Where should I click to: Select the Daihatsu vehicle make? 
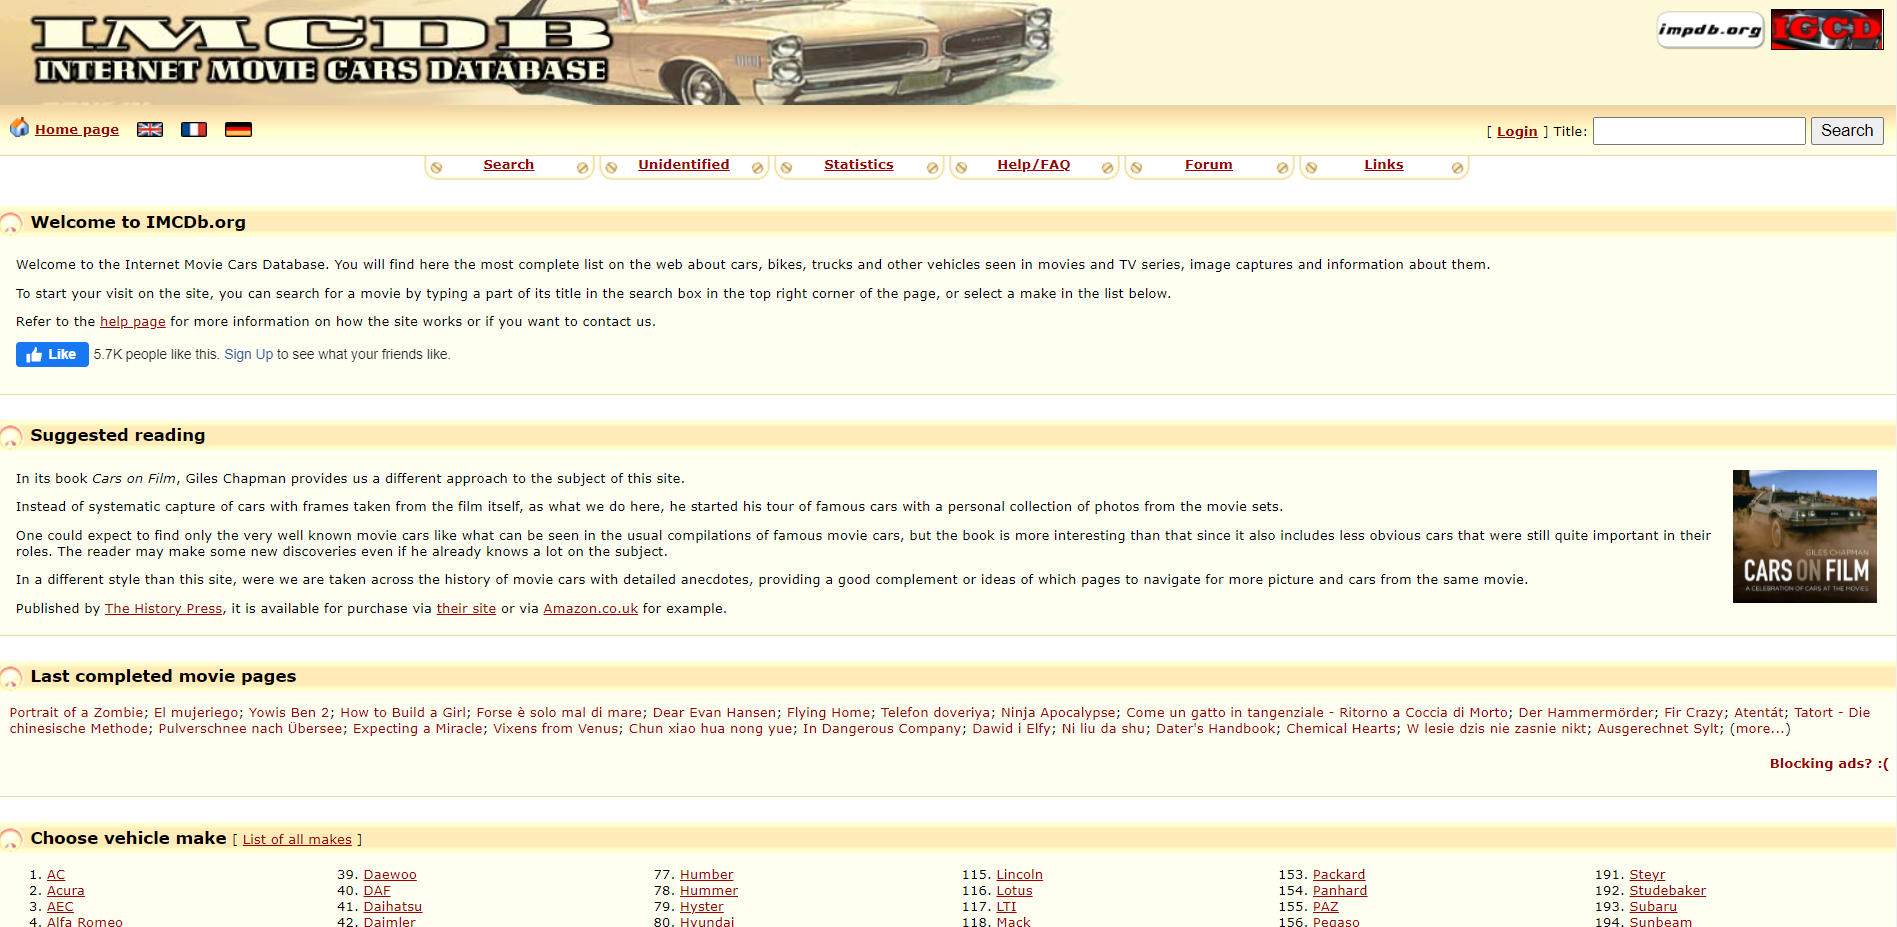[393, 907]
